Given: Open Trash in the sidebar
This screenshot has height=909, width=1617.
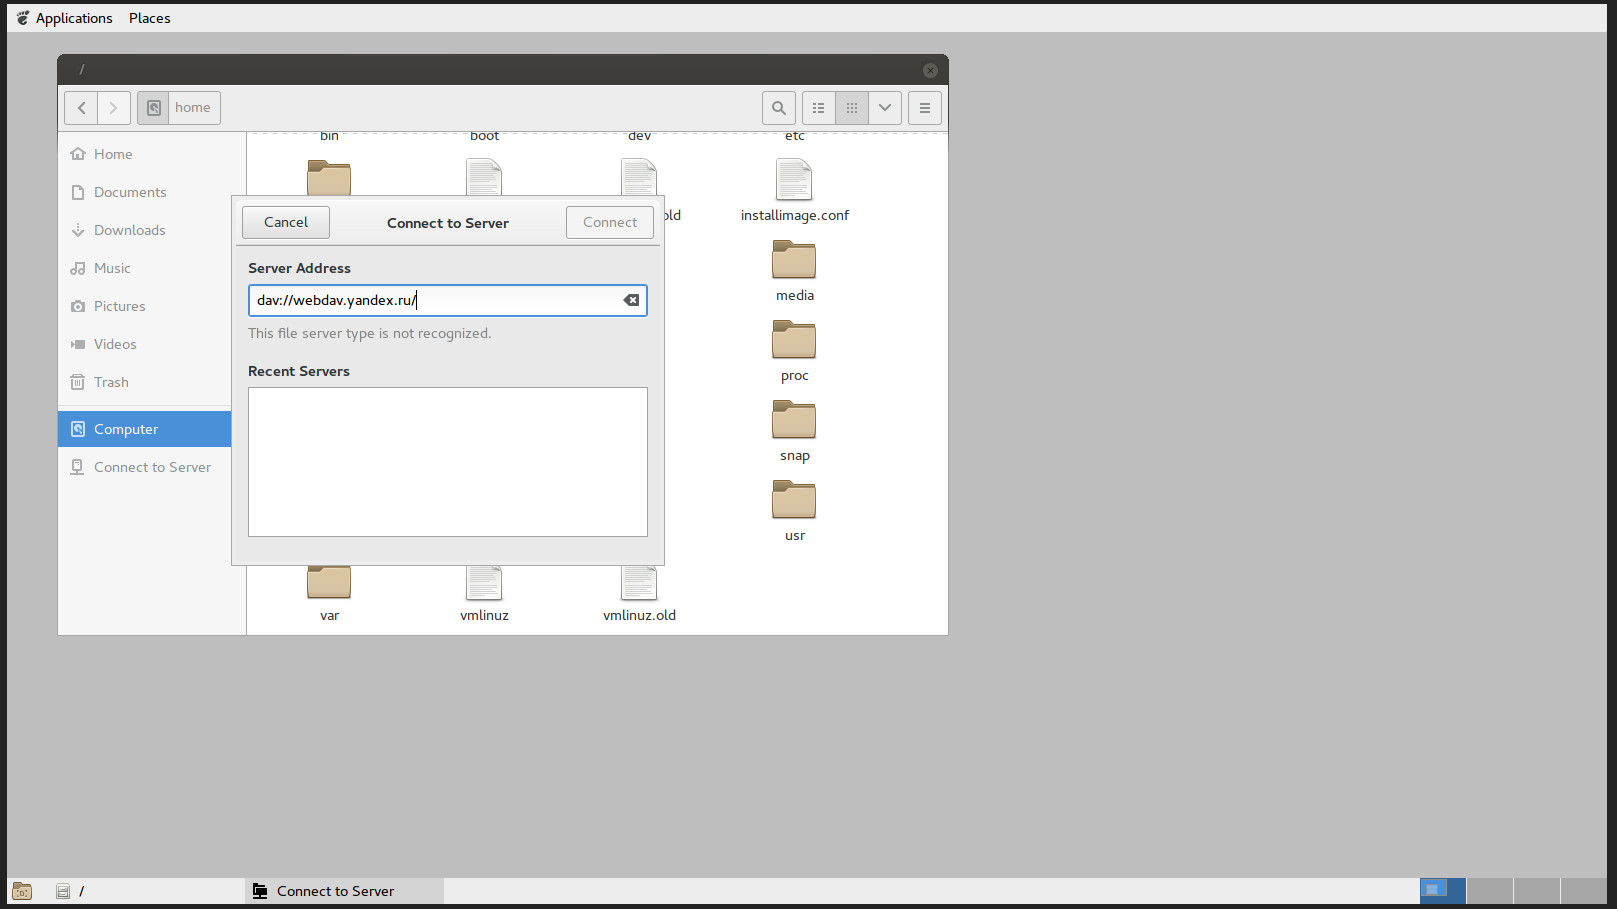Looking at the screenshot, I should (144, 382).
